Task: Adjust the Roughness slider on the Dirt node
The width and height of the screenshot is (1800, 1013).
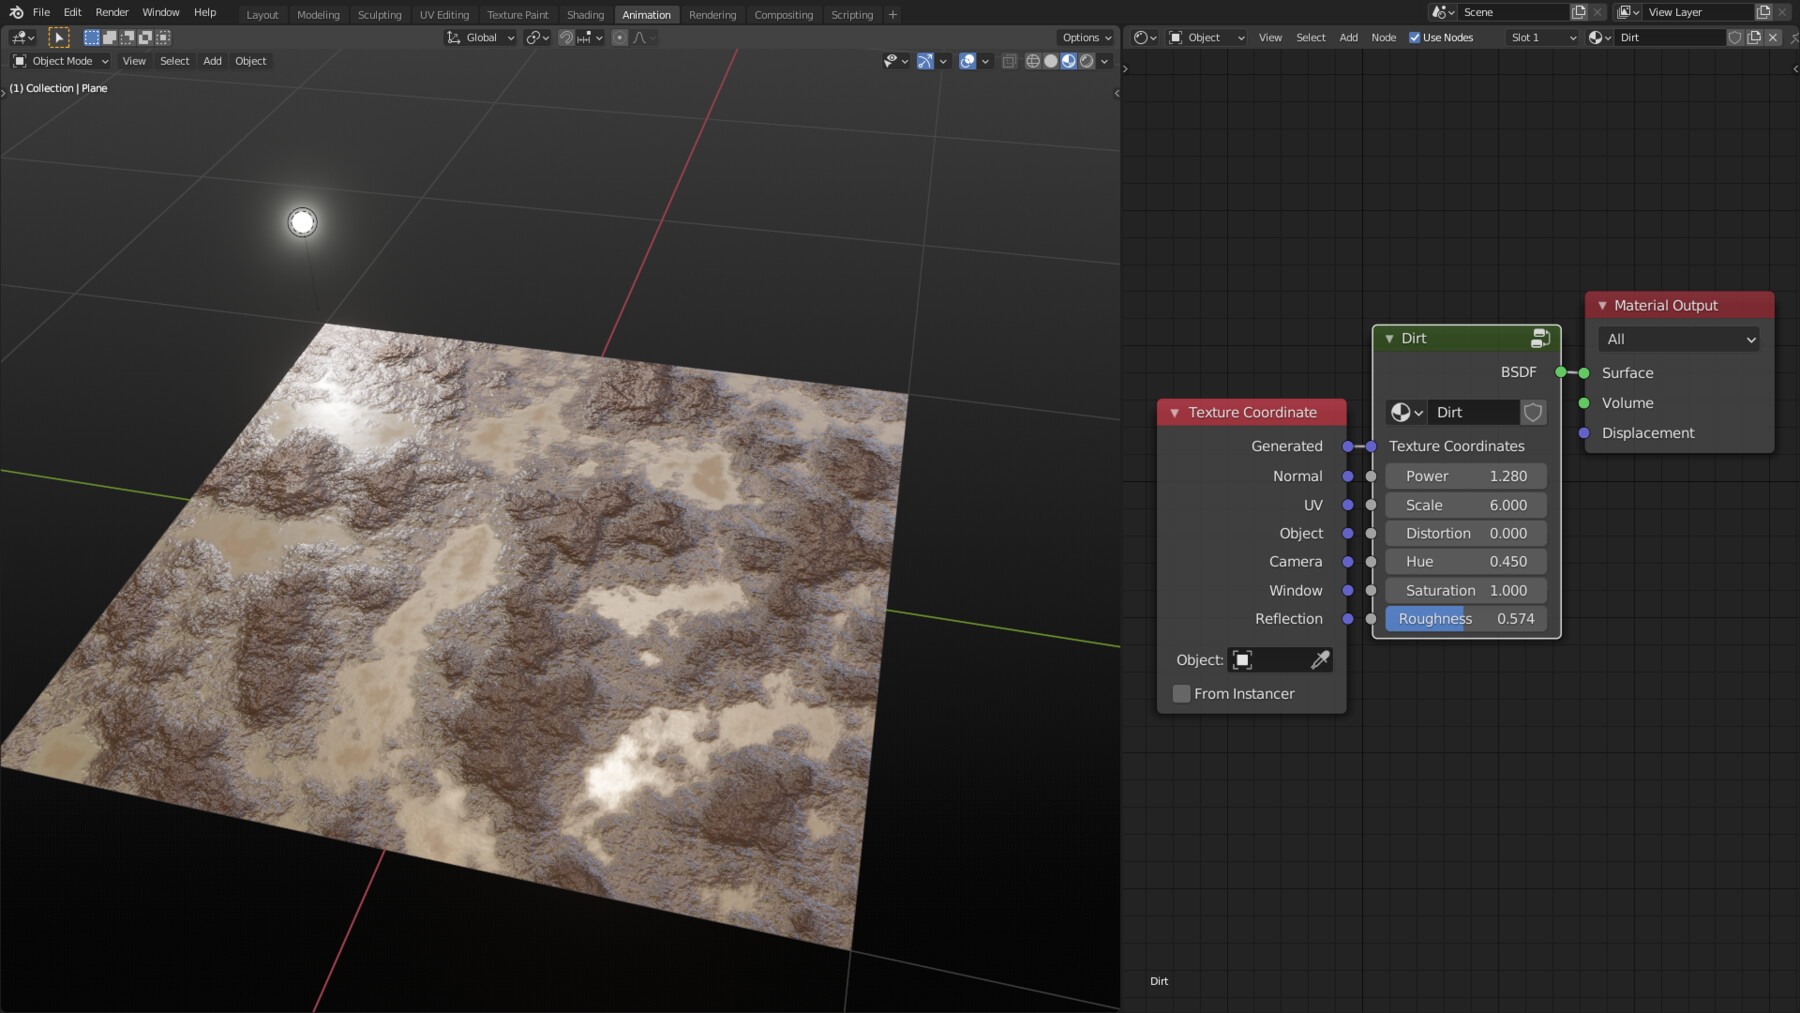Action: tap(1466, 618)
